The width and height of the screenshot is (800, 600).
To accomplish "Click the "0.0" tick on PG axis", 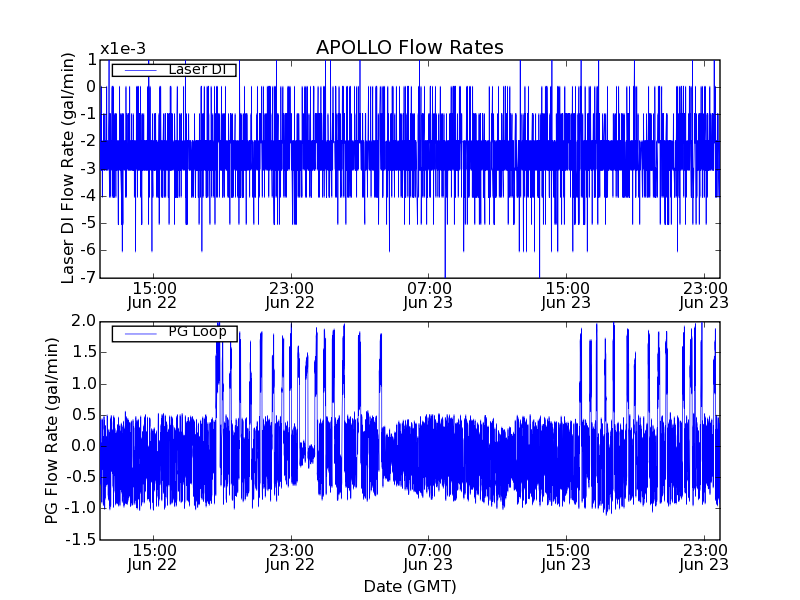I will pyautogui.click(x=84, y=446).
